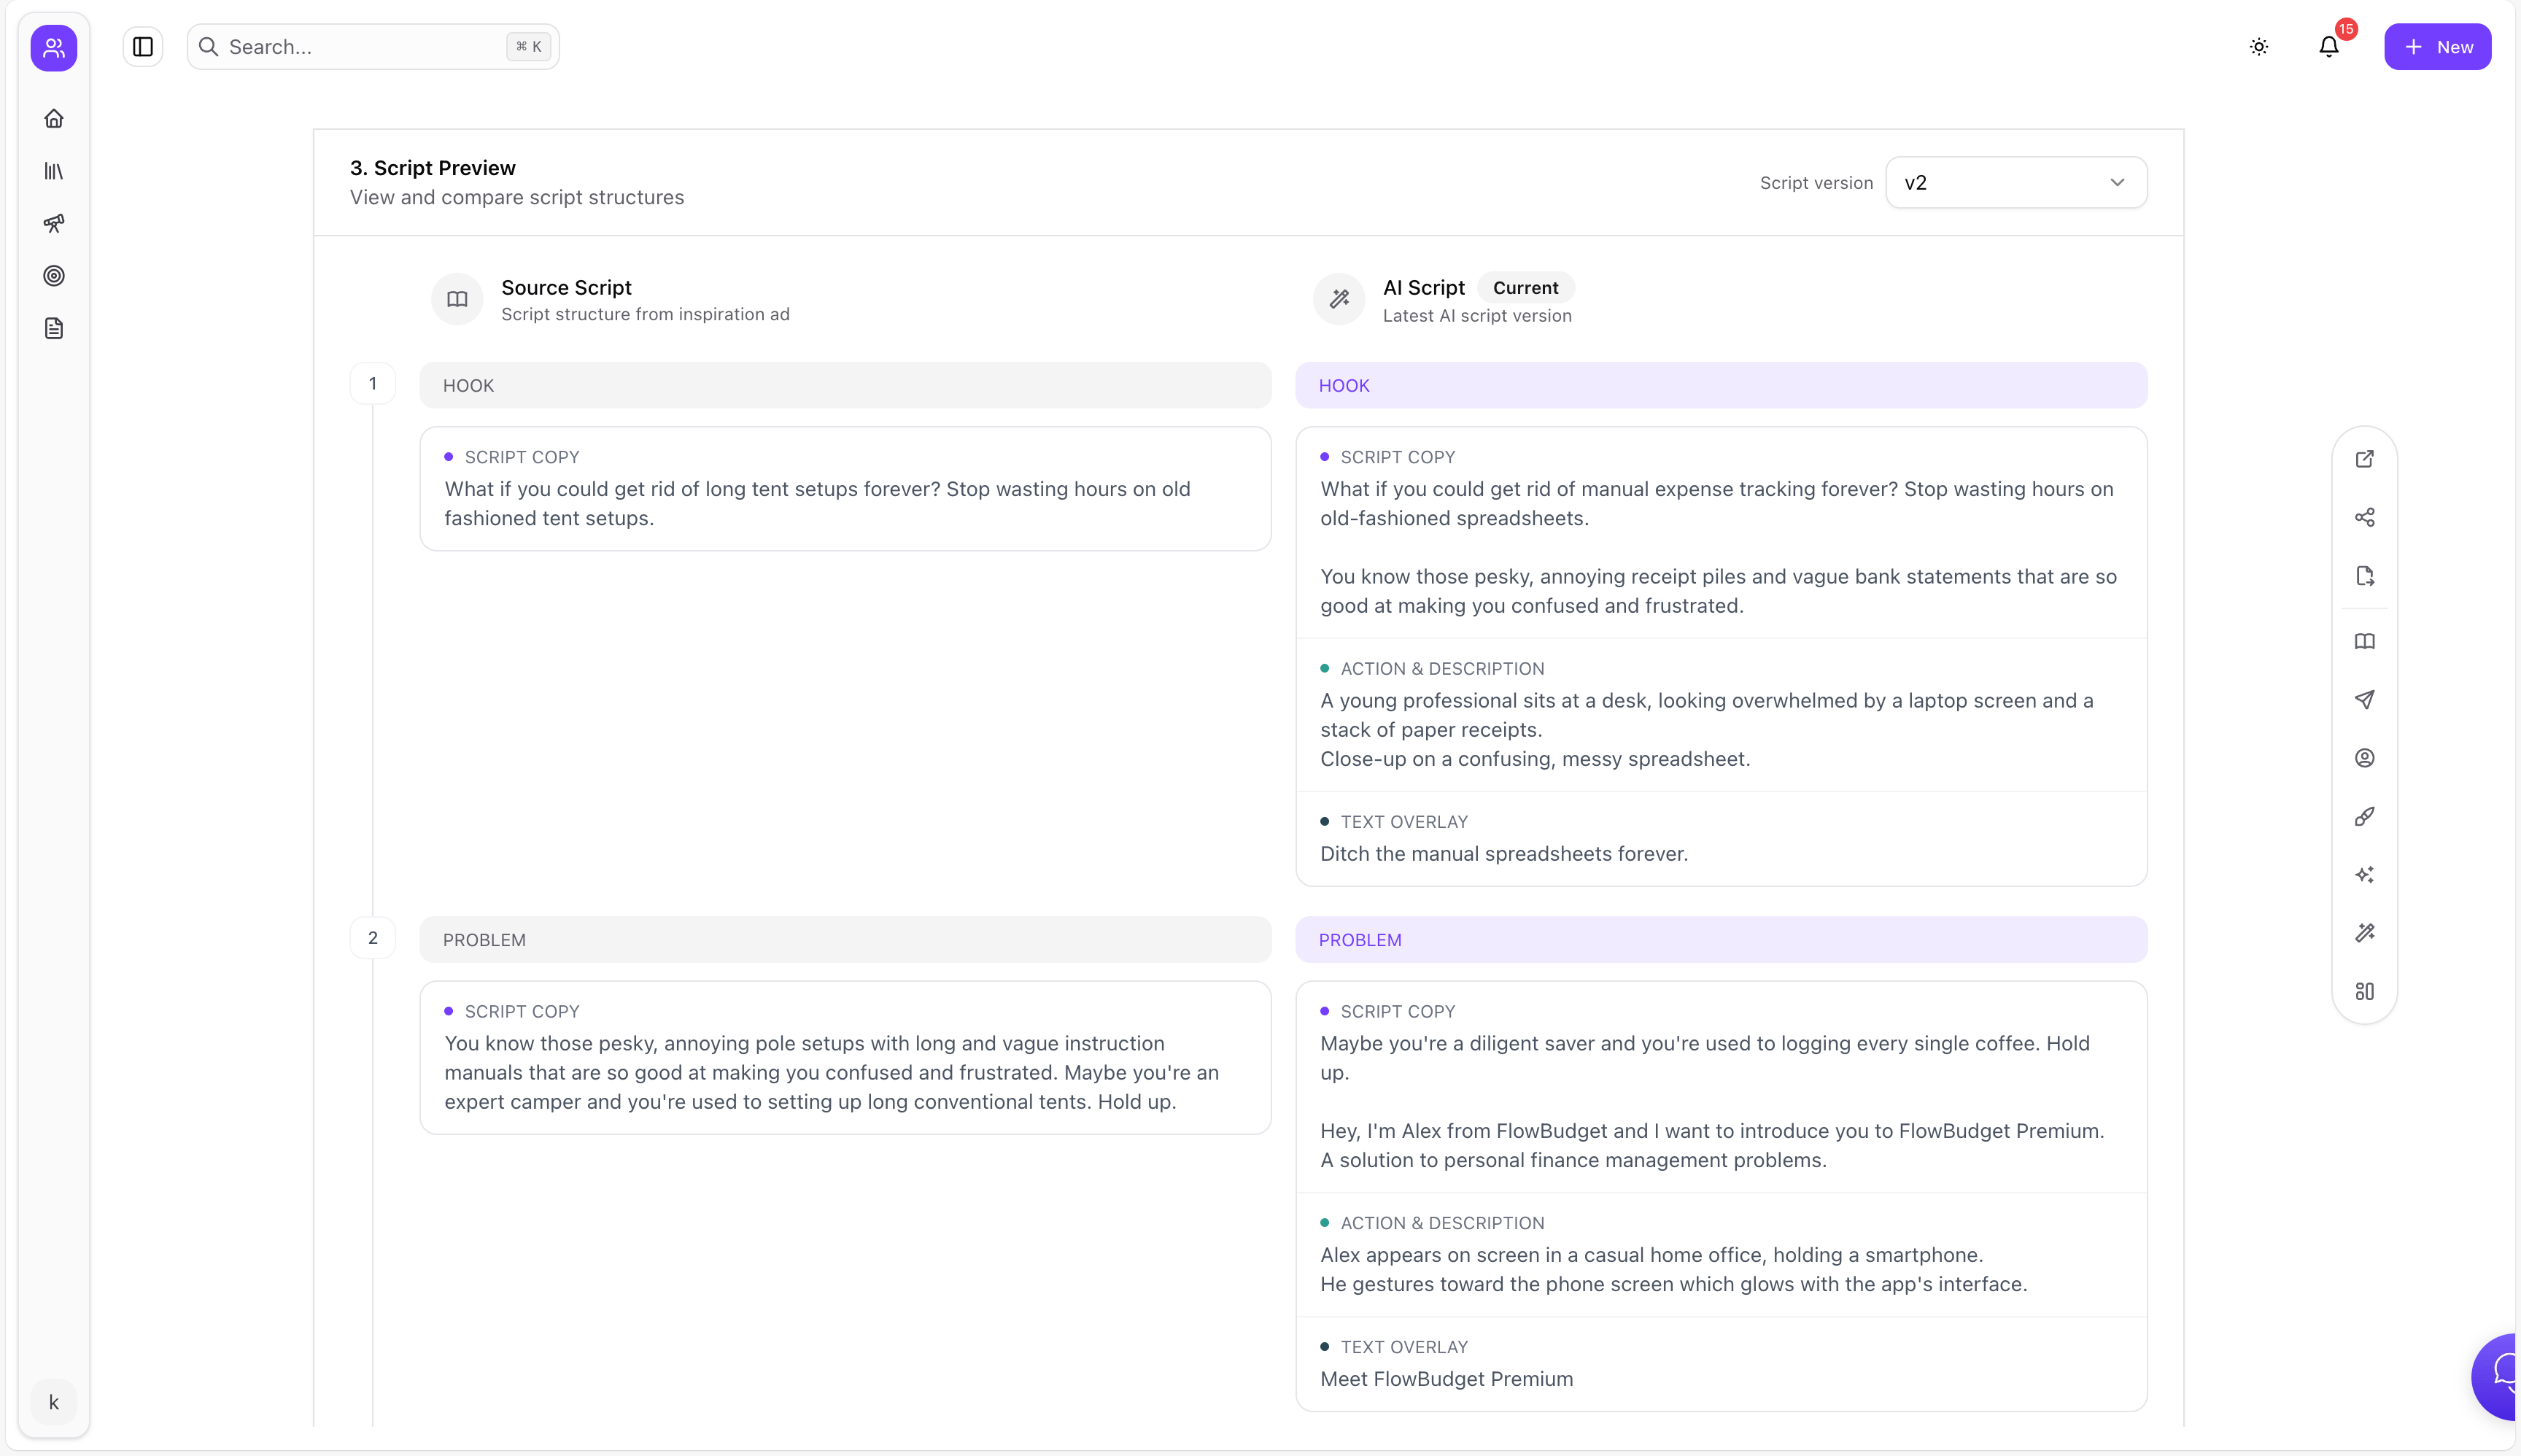Click the sparkles AI icon
Screen dimensions: 2521x1456
coord(2364,875)
